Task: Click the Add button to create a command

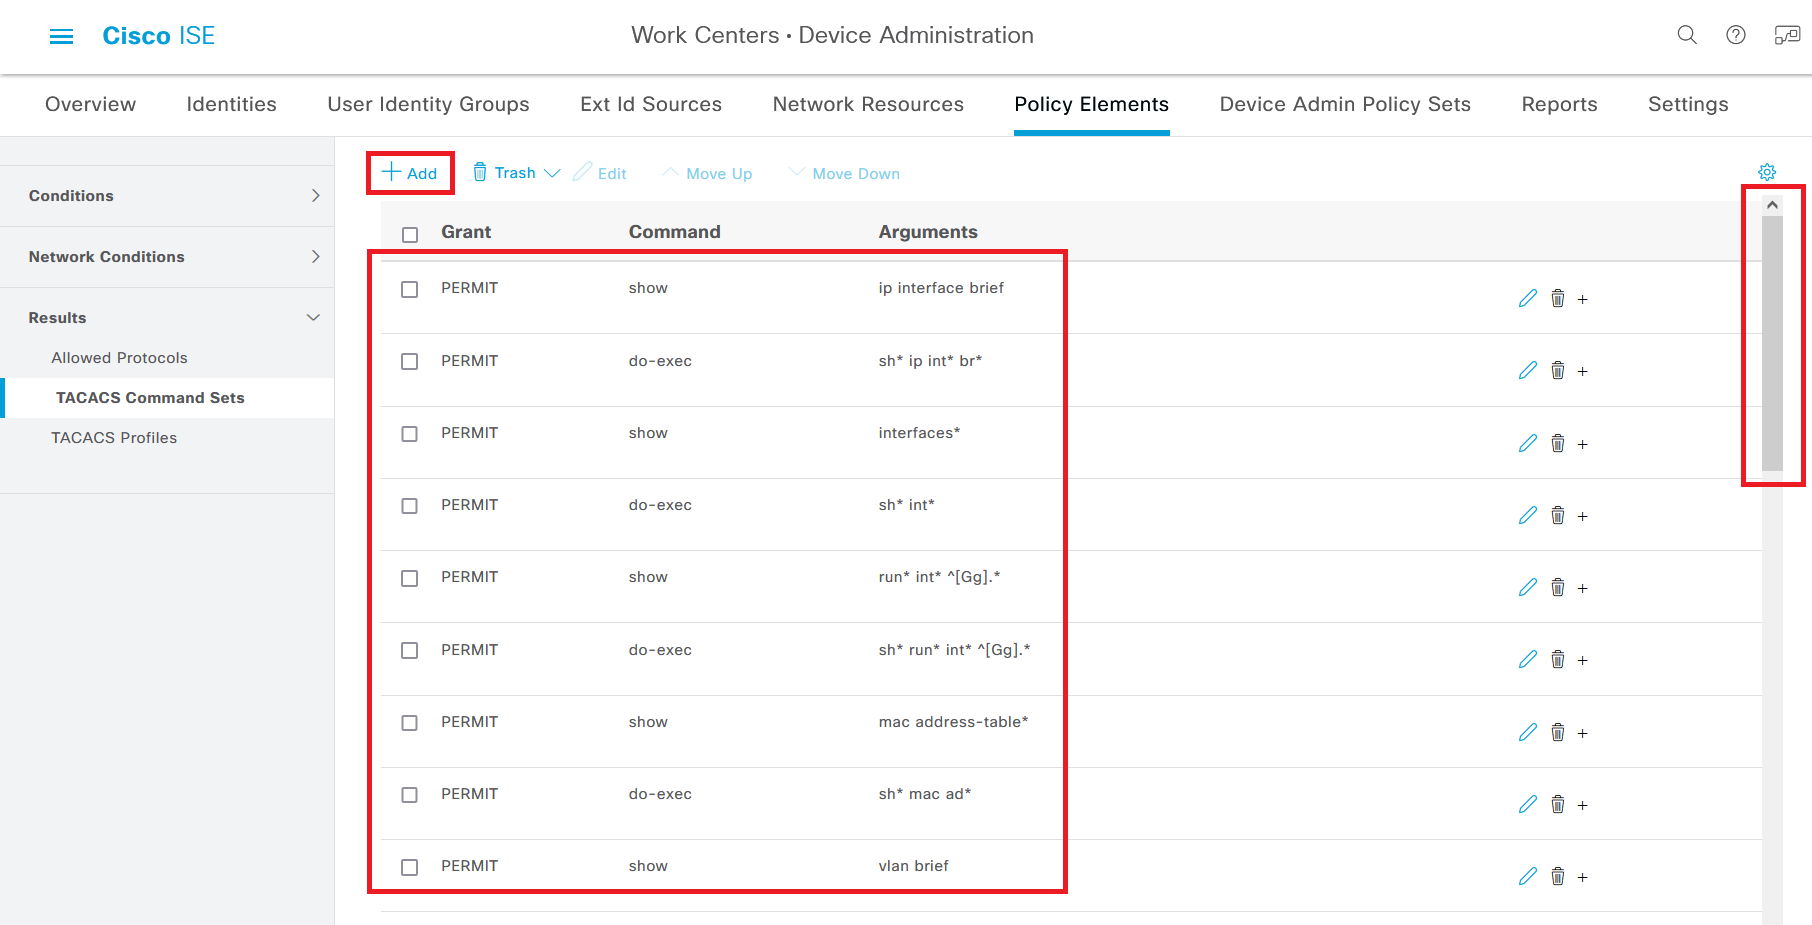Action: coord(409,172)
